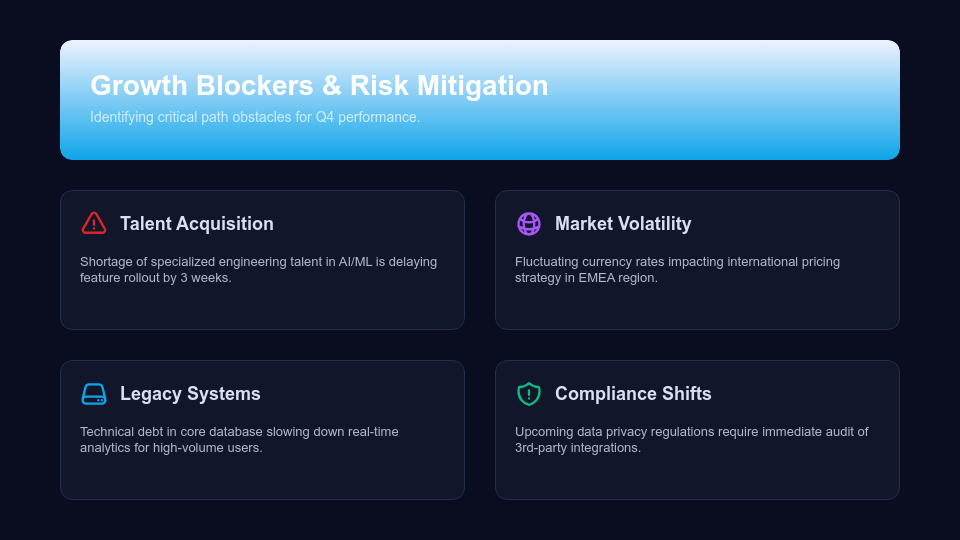Click empty space at bottom of Legacy Systems card
This screenshot has width=960, height=540.
click(x=262, y=479)
